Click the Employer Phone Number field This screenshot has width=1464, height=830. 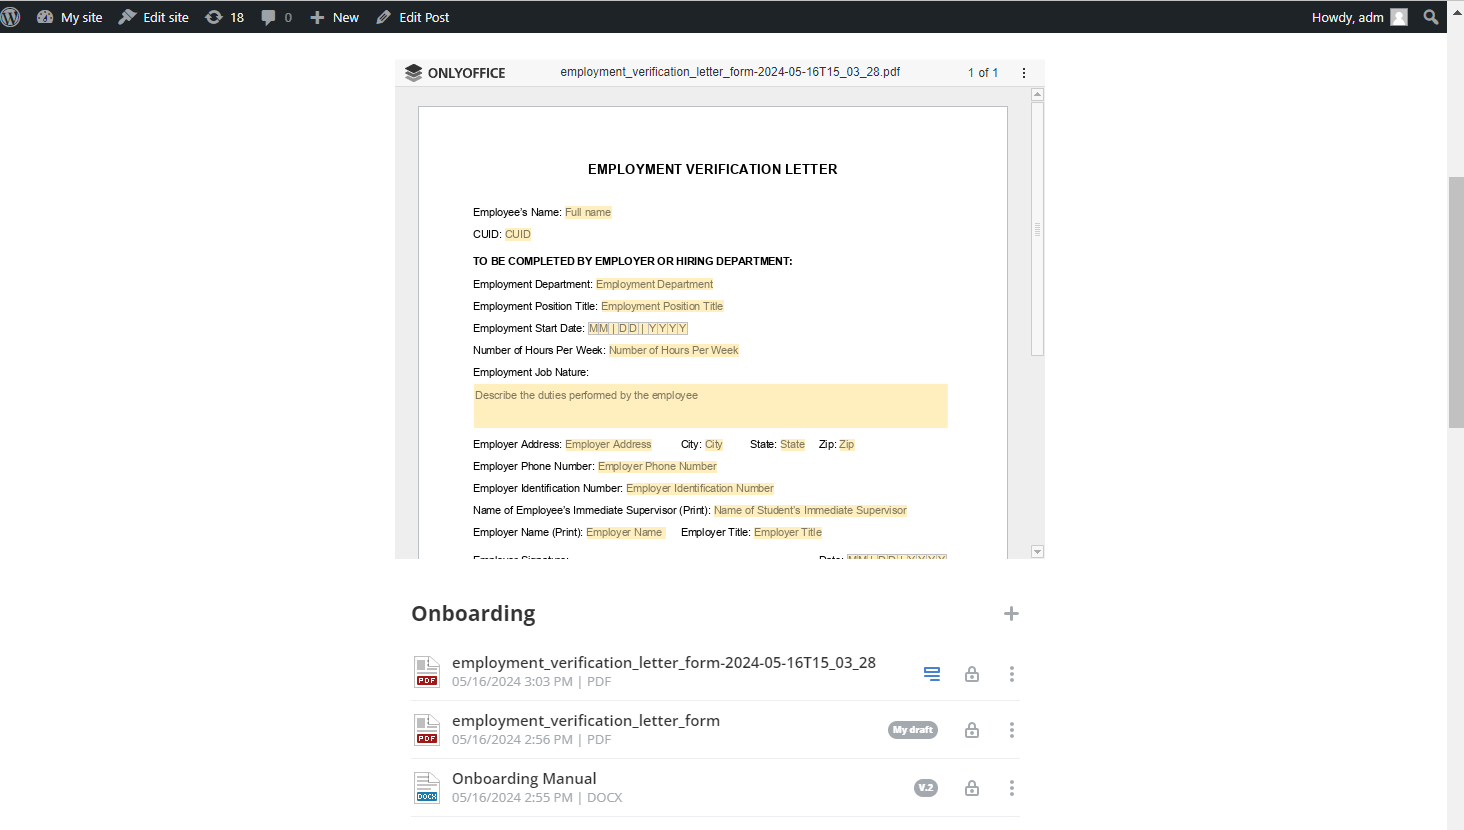[x=657, y=466]
